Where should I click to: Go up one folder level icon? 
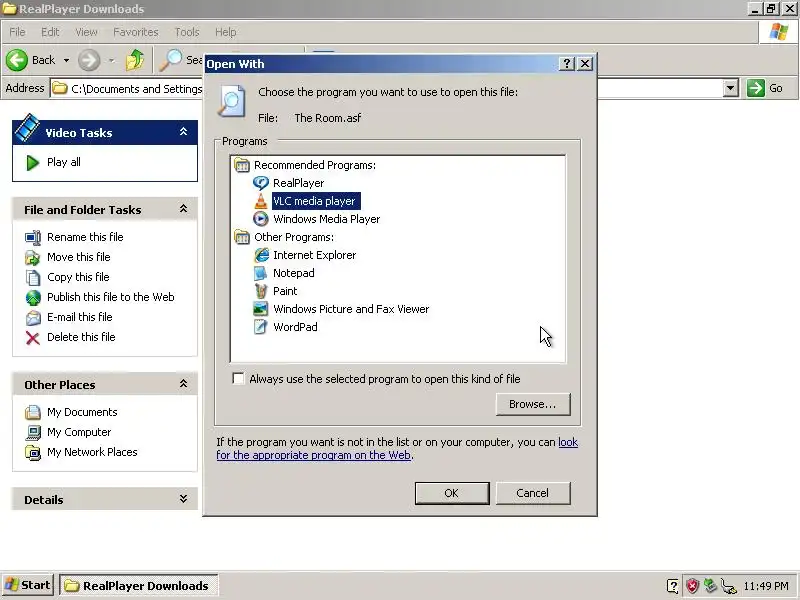[135, 60]
